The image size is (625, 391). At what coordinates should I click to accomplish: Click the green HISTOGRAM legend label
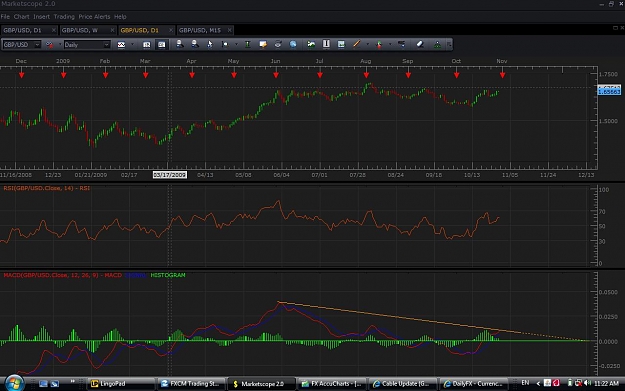click(168, 275)
